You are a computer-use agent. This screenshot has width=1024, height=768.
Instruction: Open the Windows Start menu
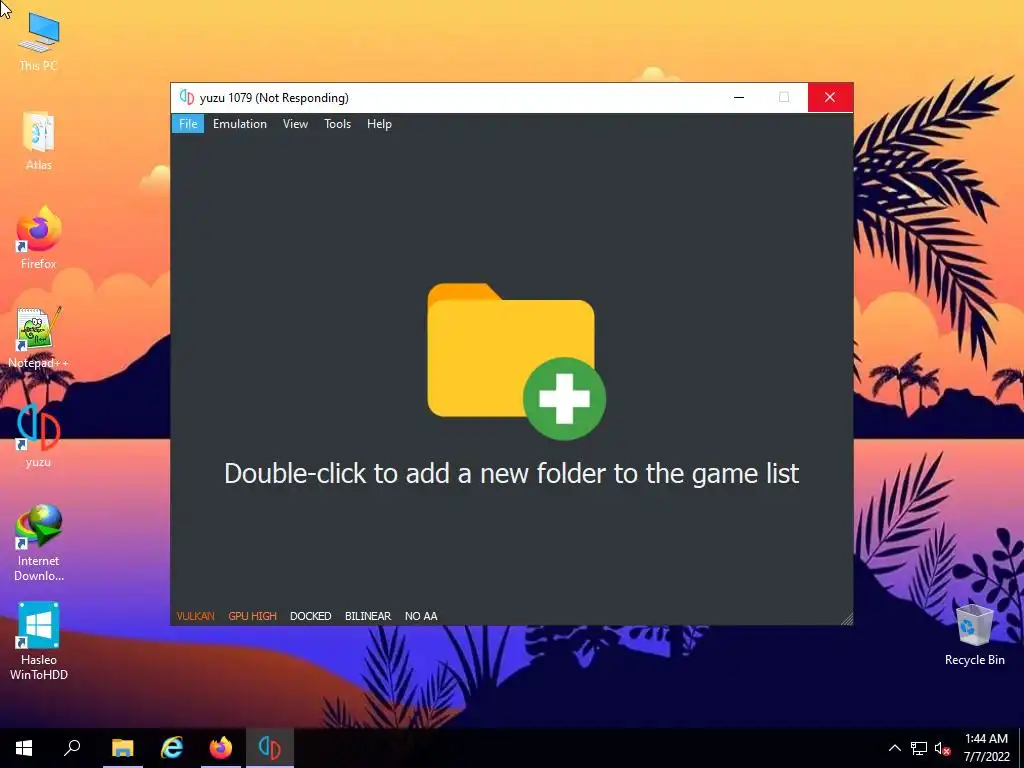tap(24, 748)
